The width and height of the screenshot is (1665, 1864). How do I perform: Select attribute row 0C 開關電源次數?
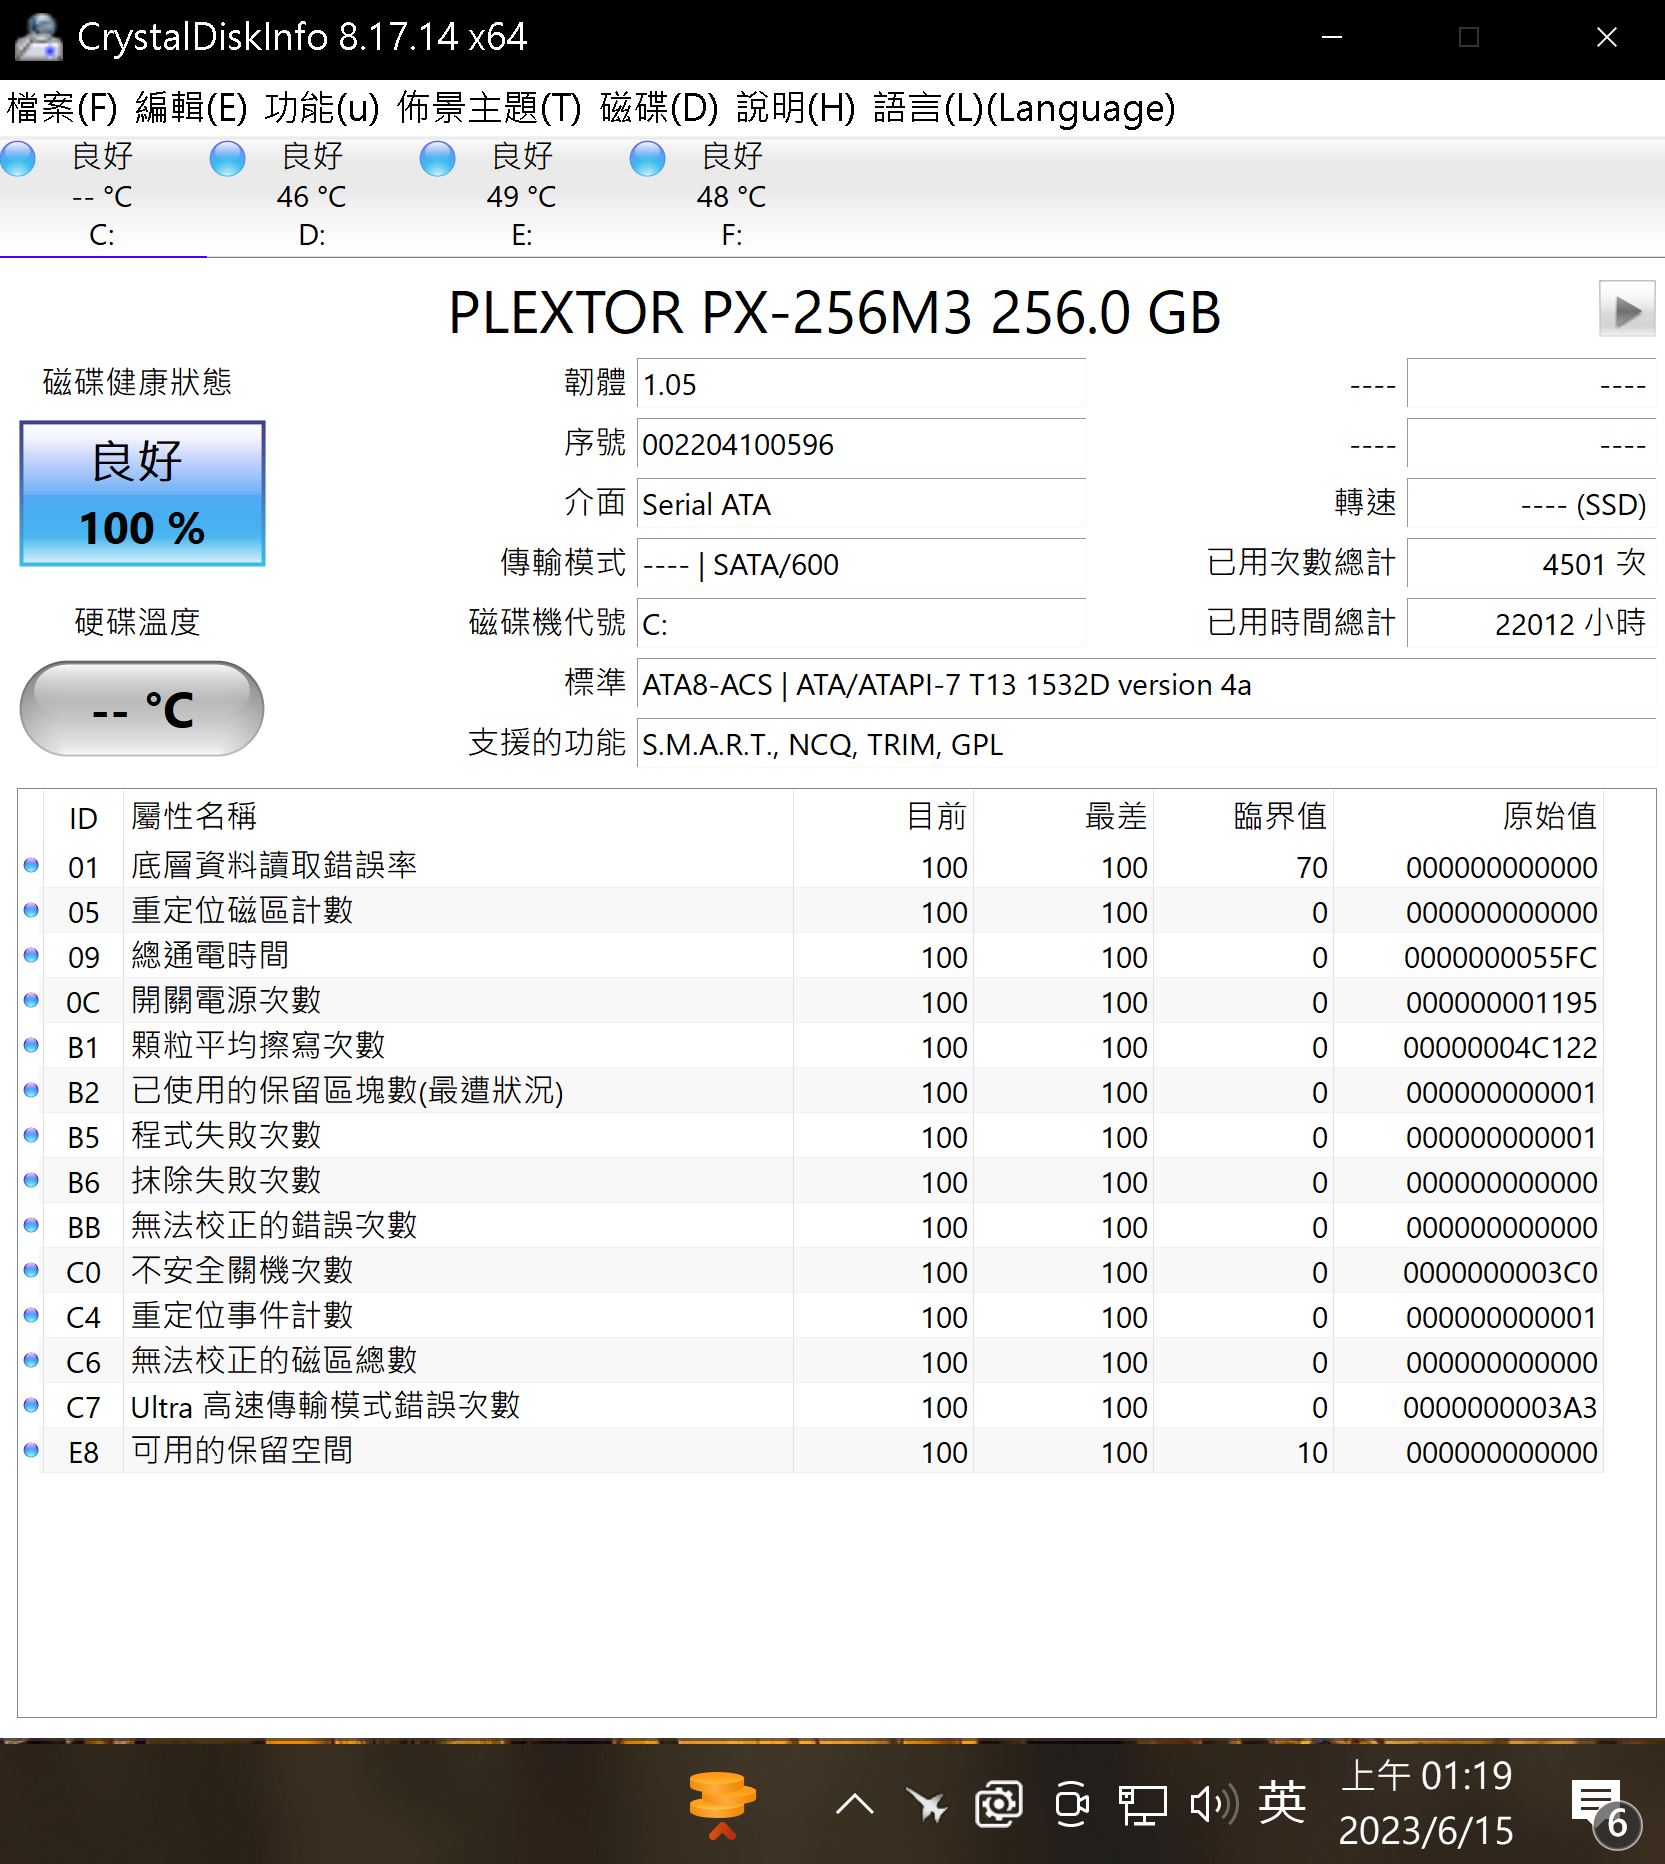click(811, 1001)
